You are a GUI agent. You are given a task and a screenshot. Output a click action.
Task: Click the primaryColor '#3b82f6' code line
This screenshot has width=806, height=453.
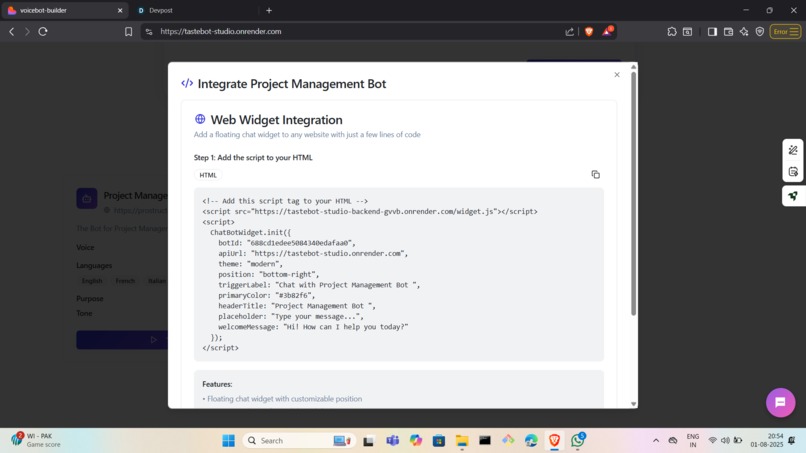pos(266,296)
